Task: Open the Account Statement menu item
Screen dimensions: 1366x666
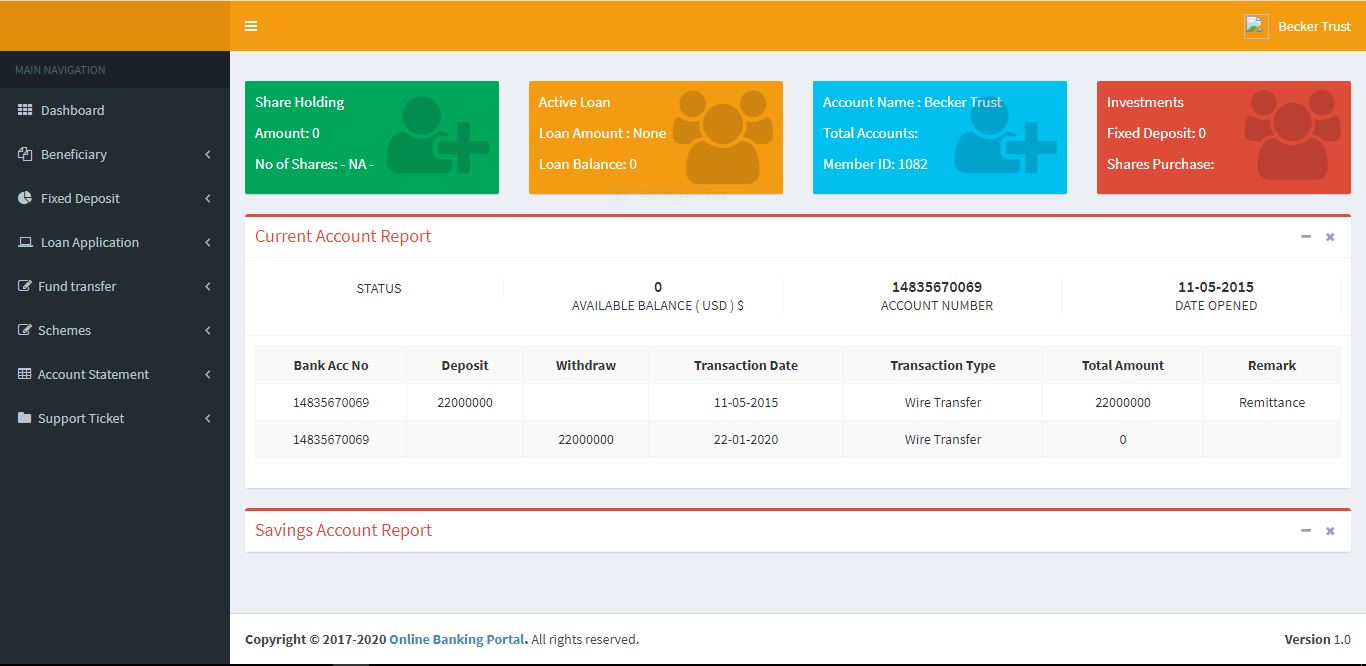Action: tap(115, 374)
